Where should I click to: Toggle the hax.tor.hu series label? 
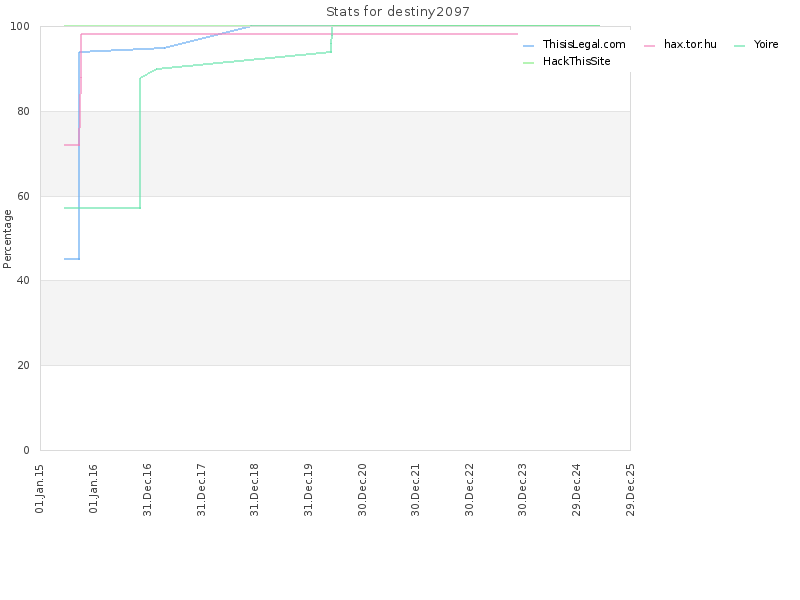tap(690, 44)
